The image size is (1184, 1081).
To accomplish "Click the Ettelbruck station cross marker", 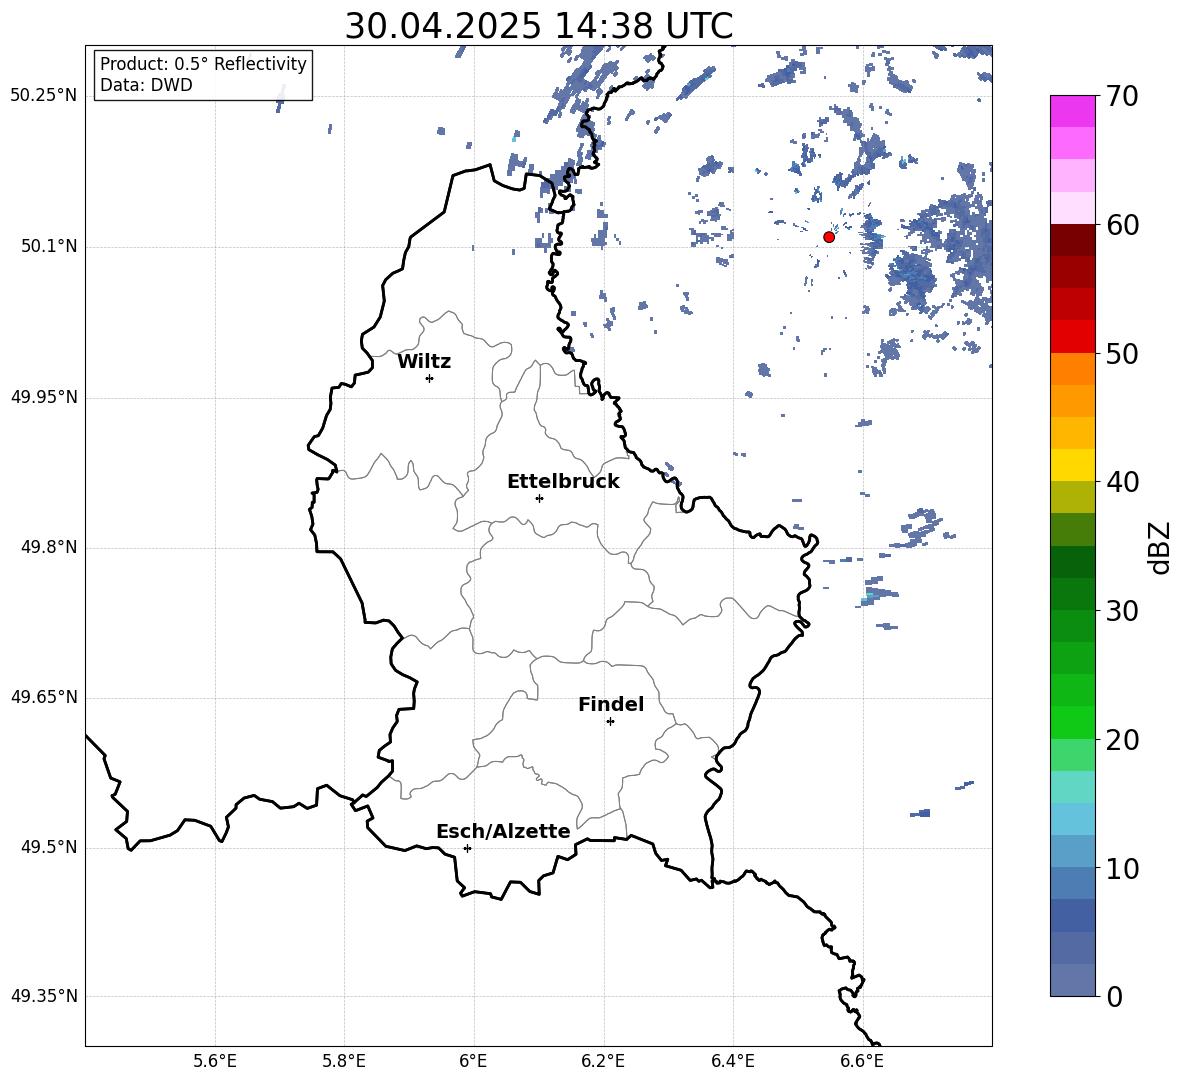I will click(x=539, y=498).
